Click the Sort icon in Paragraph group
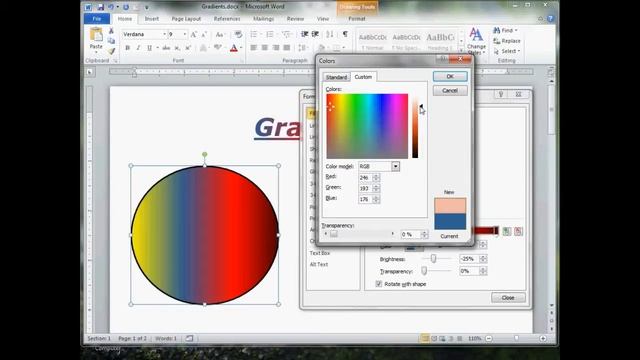Screen dimensions: 640x360 click(330, 34)
